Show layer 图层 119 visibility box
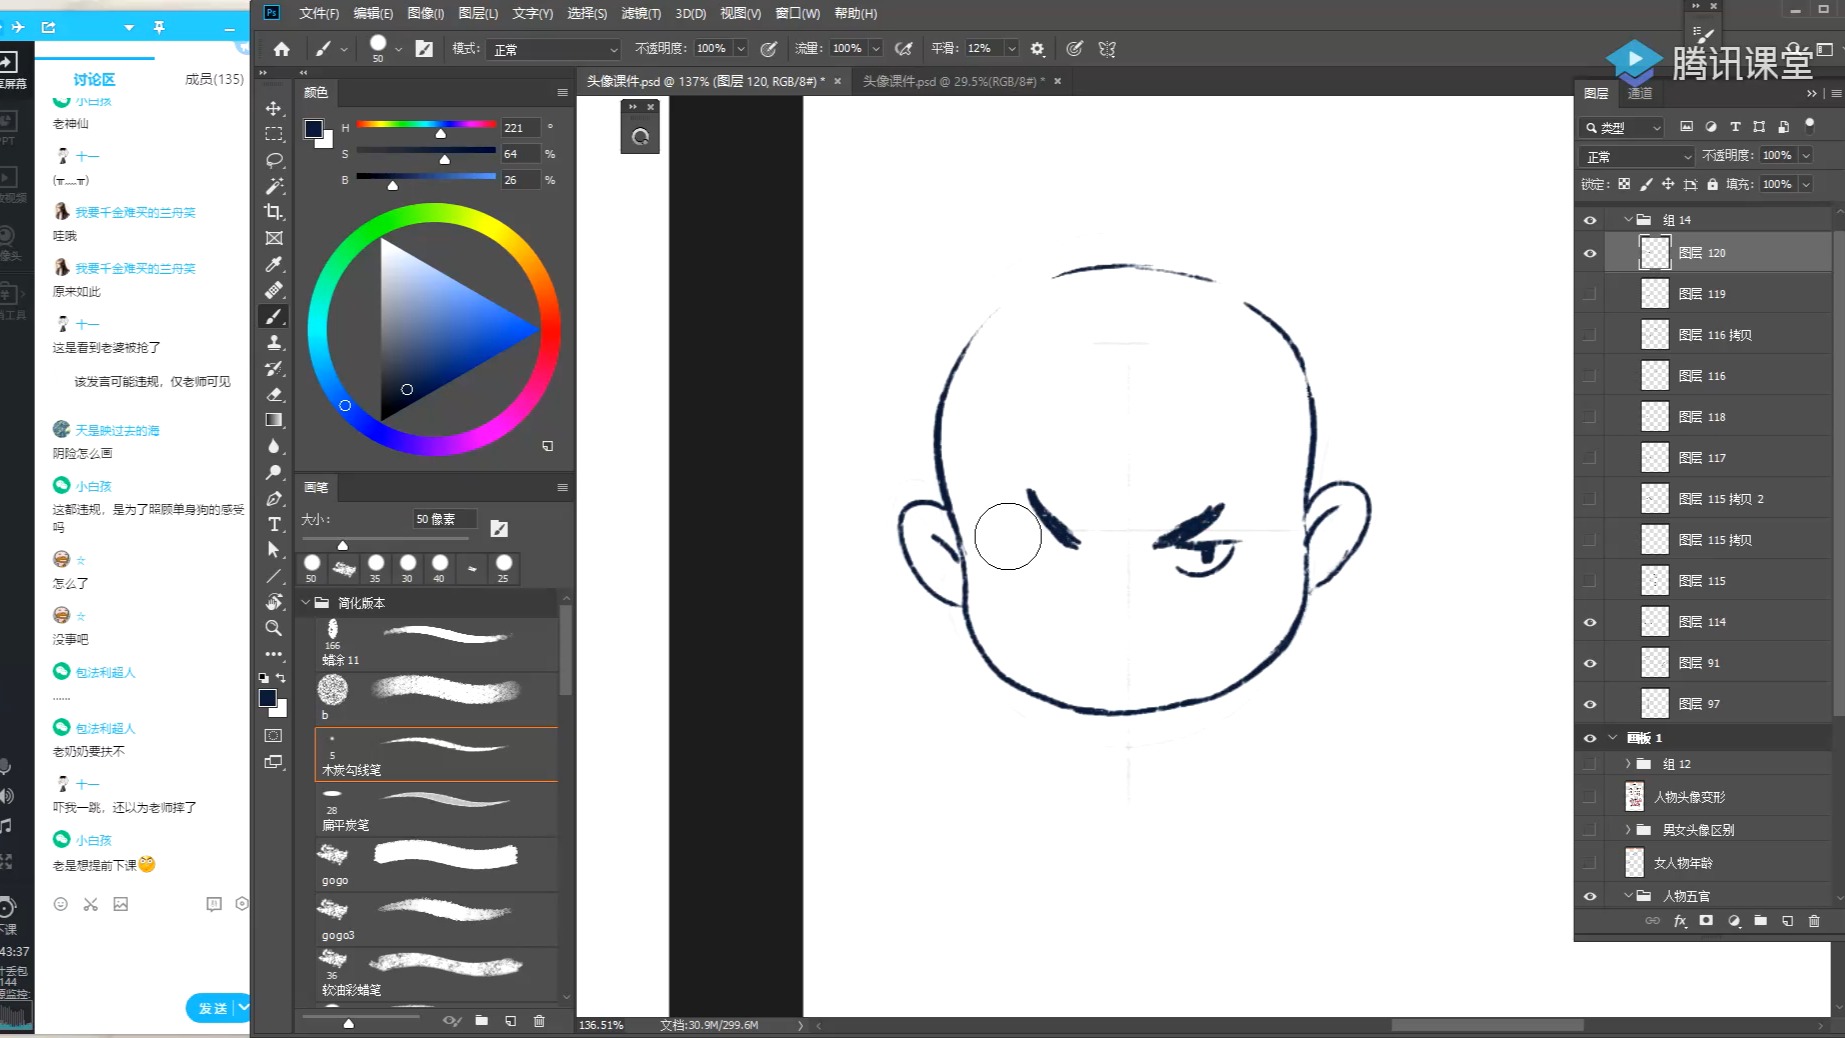This screenshot has height=1038, width=1845. 1590,294
